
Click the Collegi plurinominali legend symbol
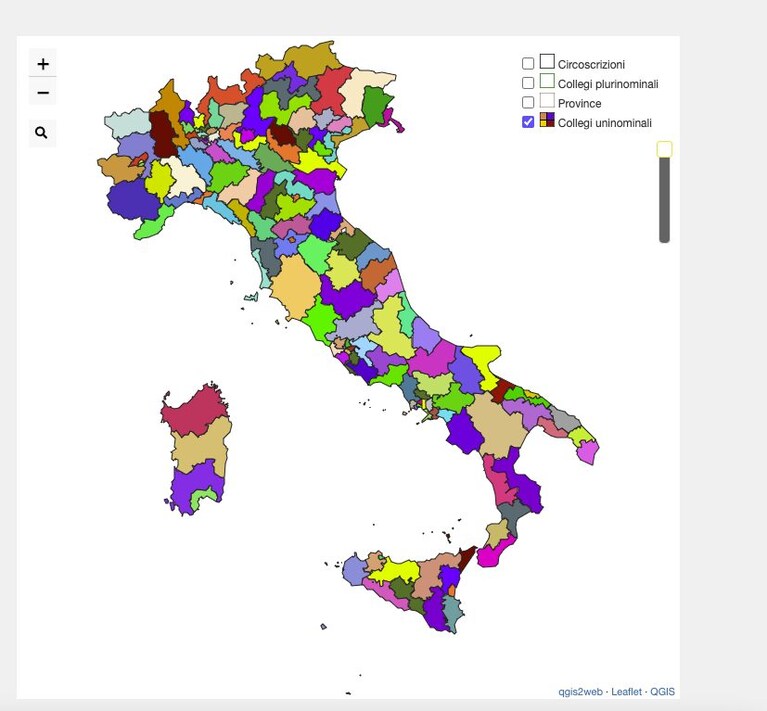(x=547, y=81)
